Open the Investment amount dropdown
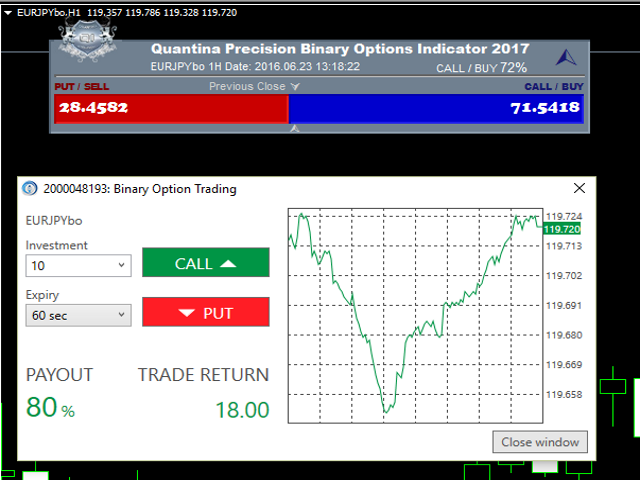This screenshot has height=480, width=640. click(78, 266)
